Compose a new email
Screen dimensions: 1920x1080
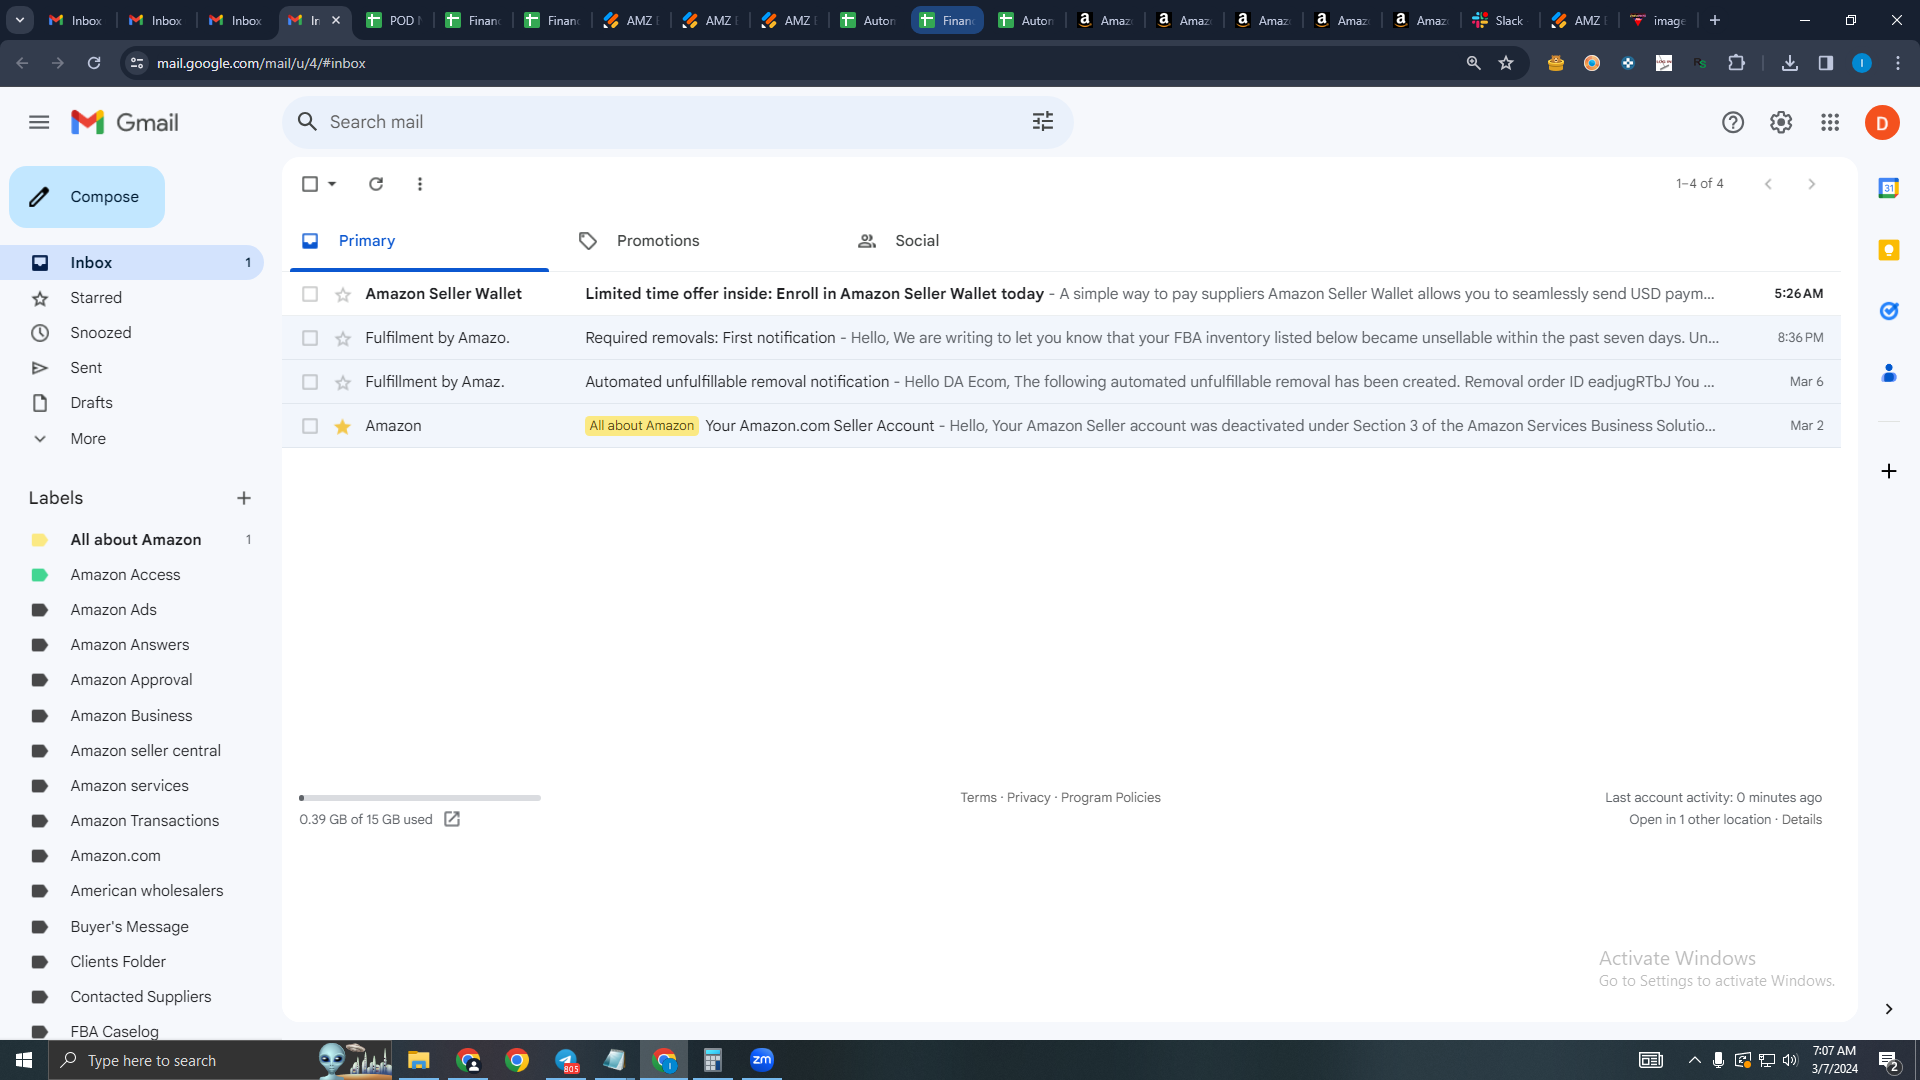pyautogui.click(x=87, y=197)
